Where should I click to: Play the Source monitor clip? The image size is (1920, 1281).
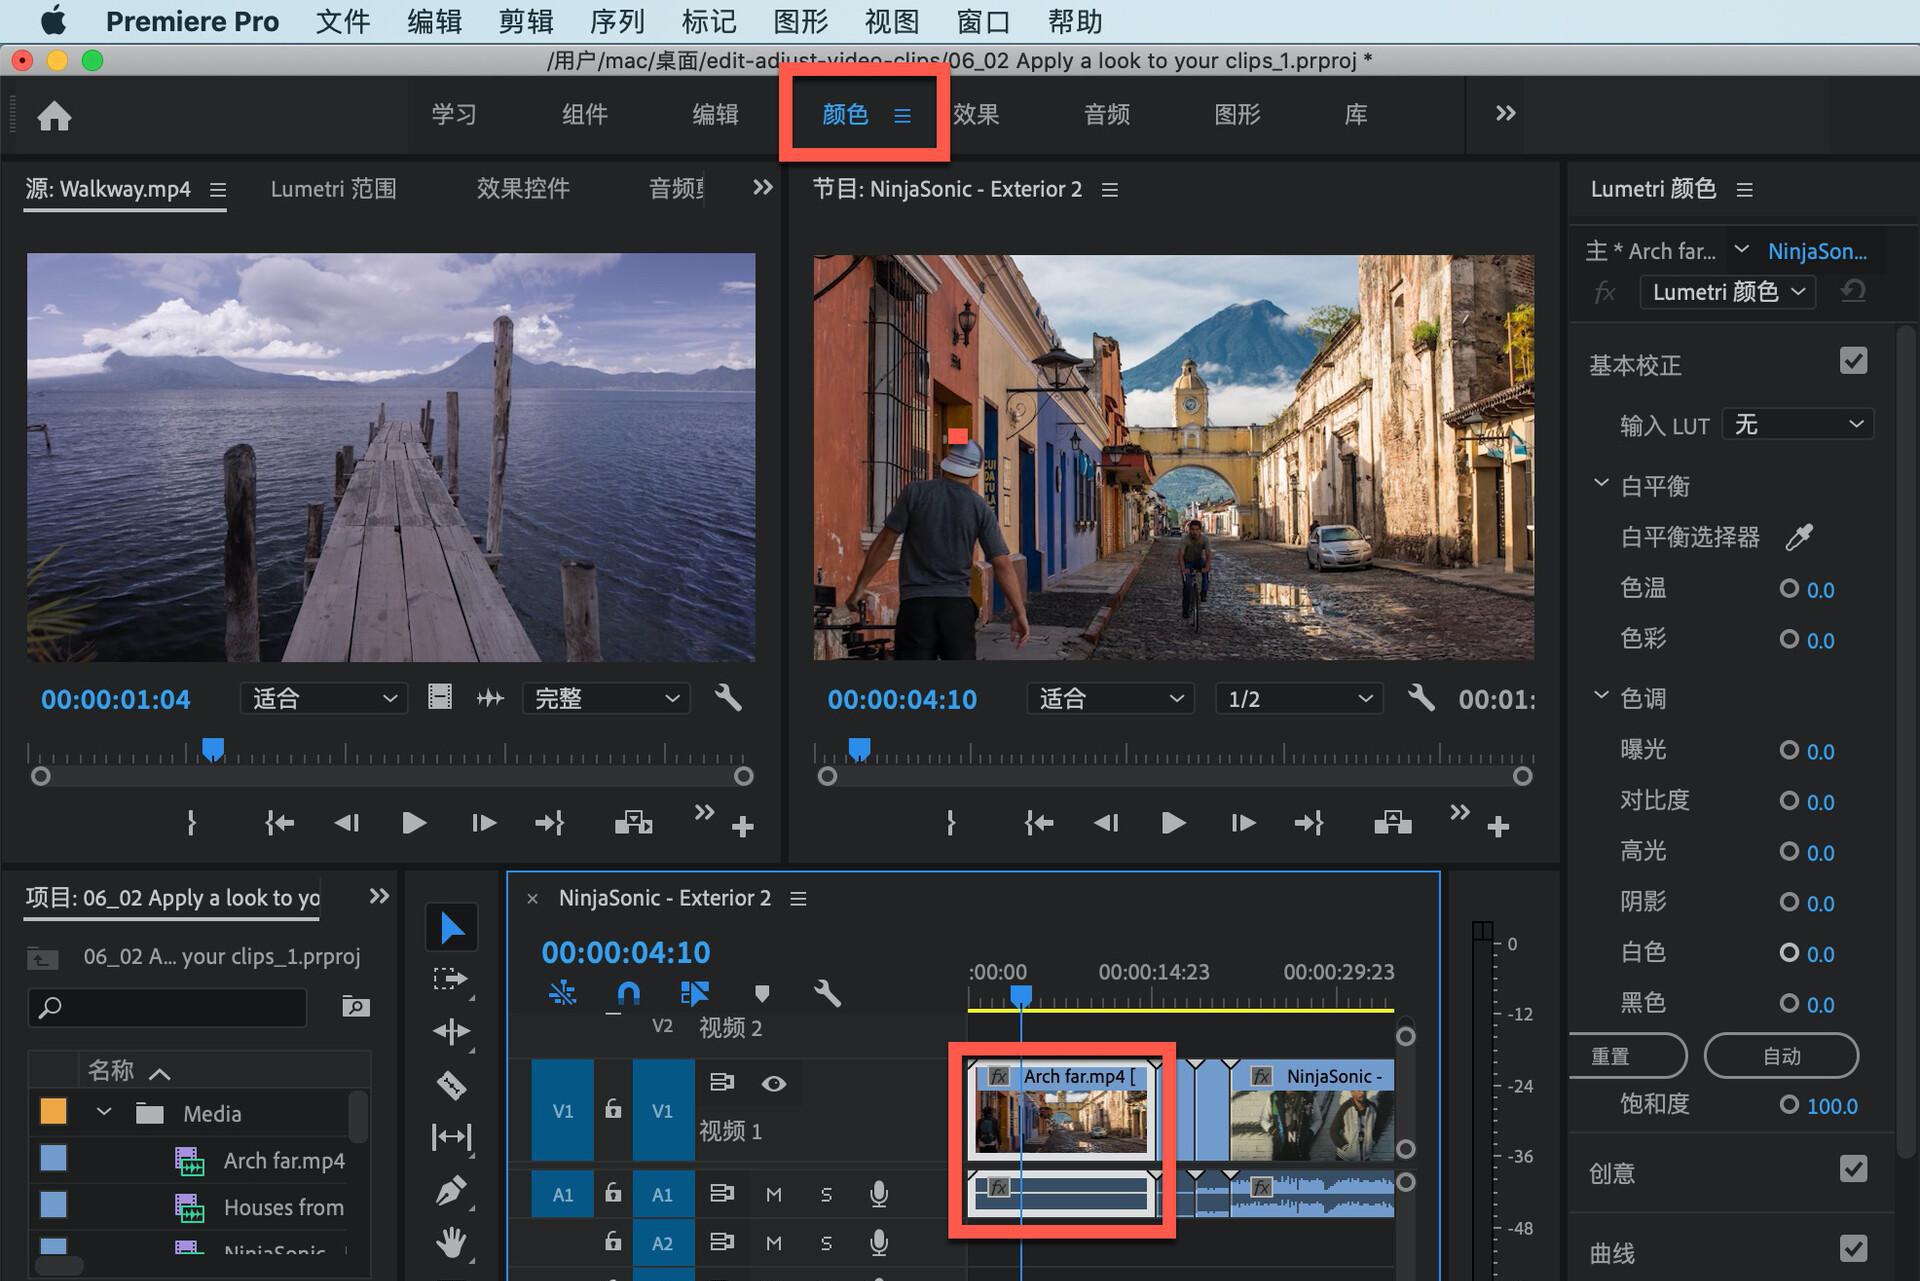pyautogui.click(x=413, y=823)
